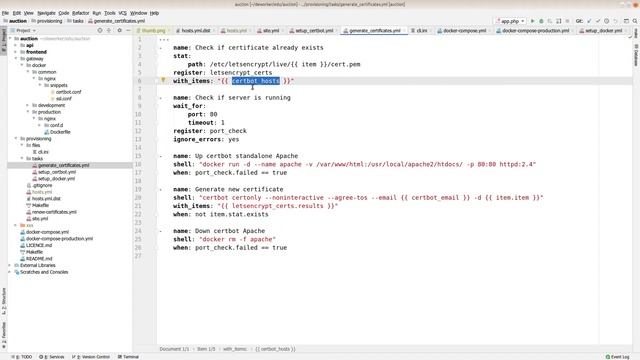Switch to the setup_docker.yml editor tab
640x360 pixels.
pyautogui.click(x=601, y=31)
